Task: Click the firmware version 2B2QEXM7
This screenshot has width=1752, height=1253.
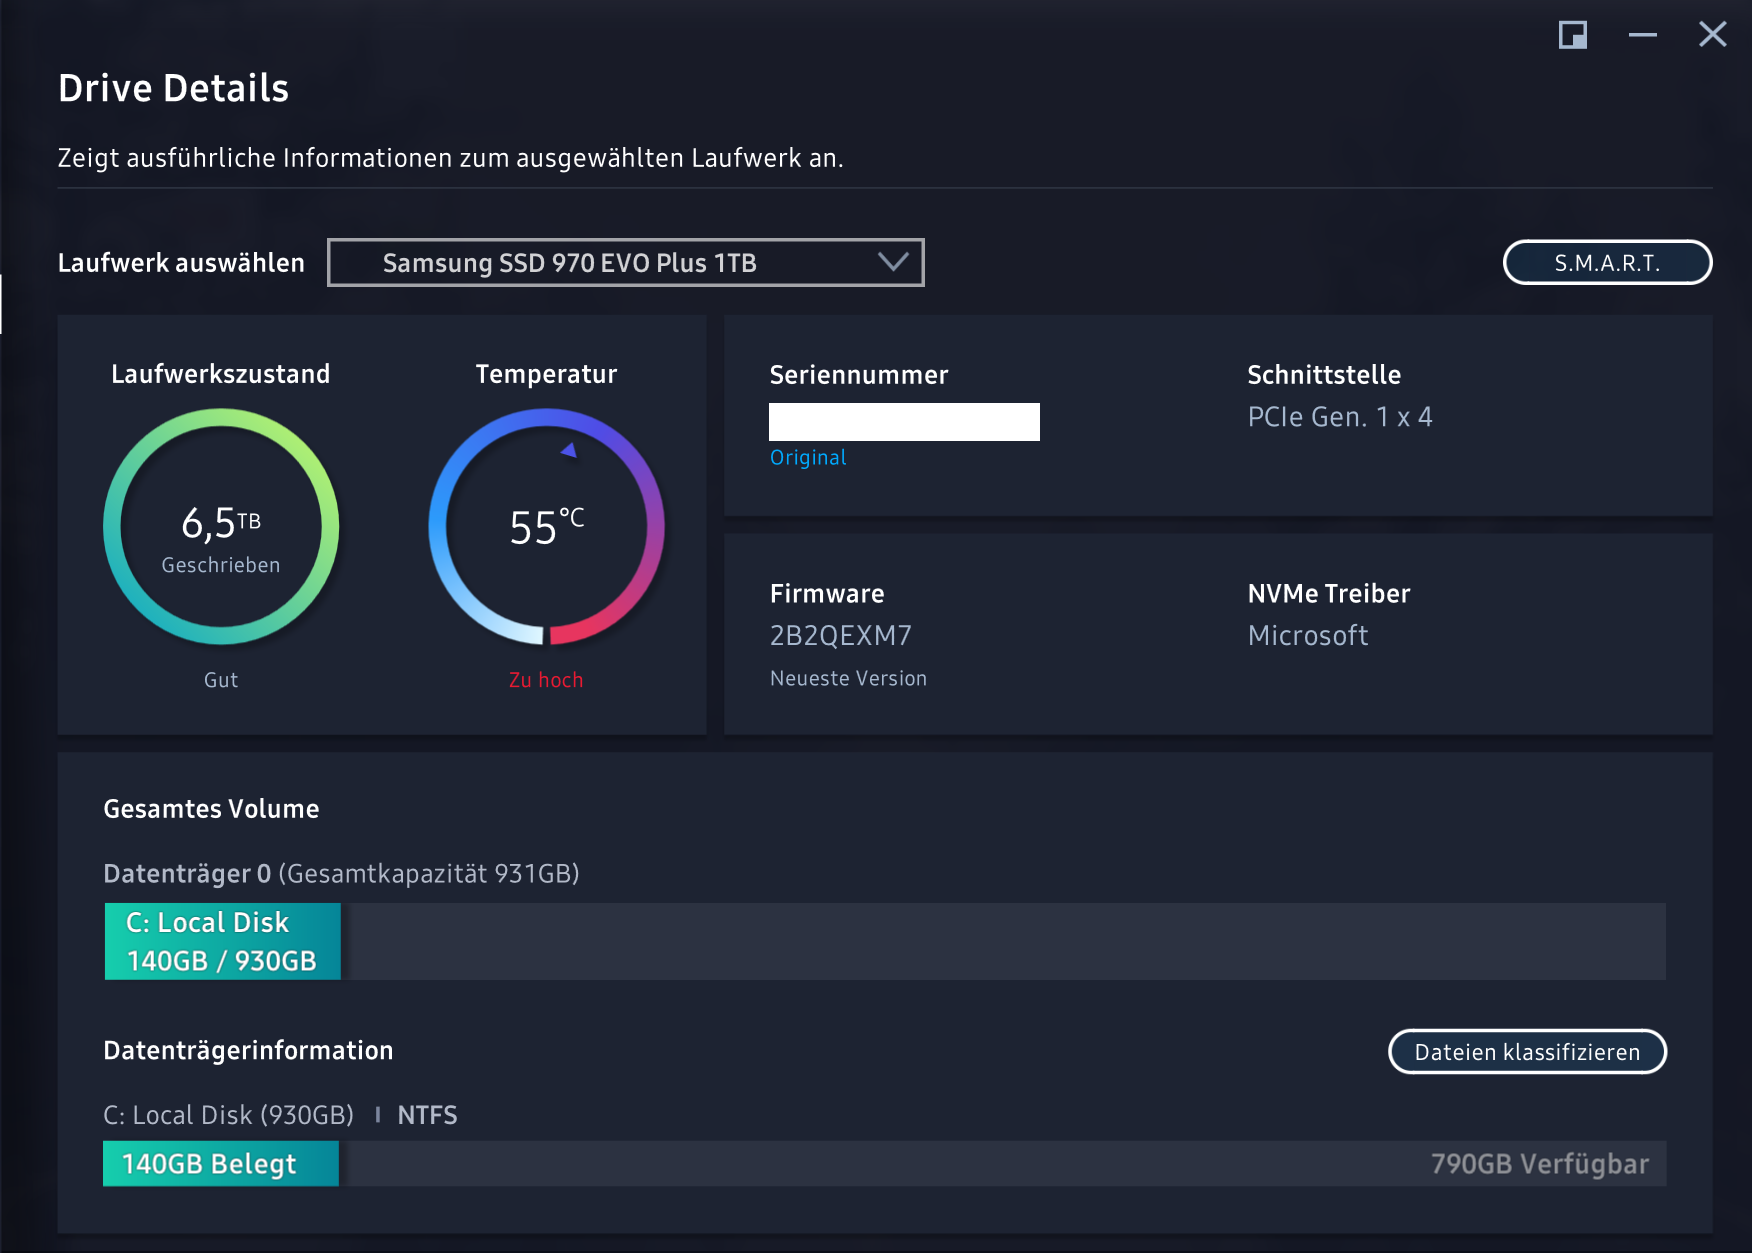Action: (841, 635)
